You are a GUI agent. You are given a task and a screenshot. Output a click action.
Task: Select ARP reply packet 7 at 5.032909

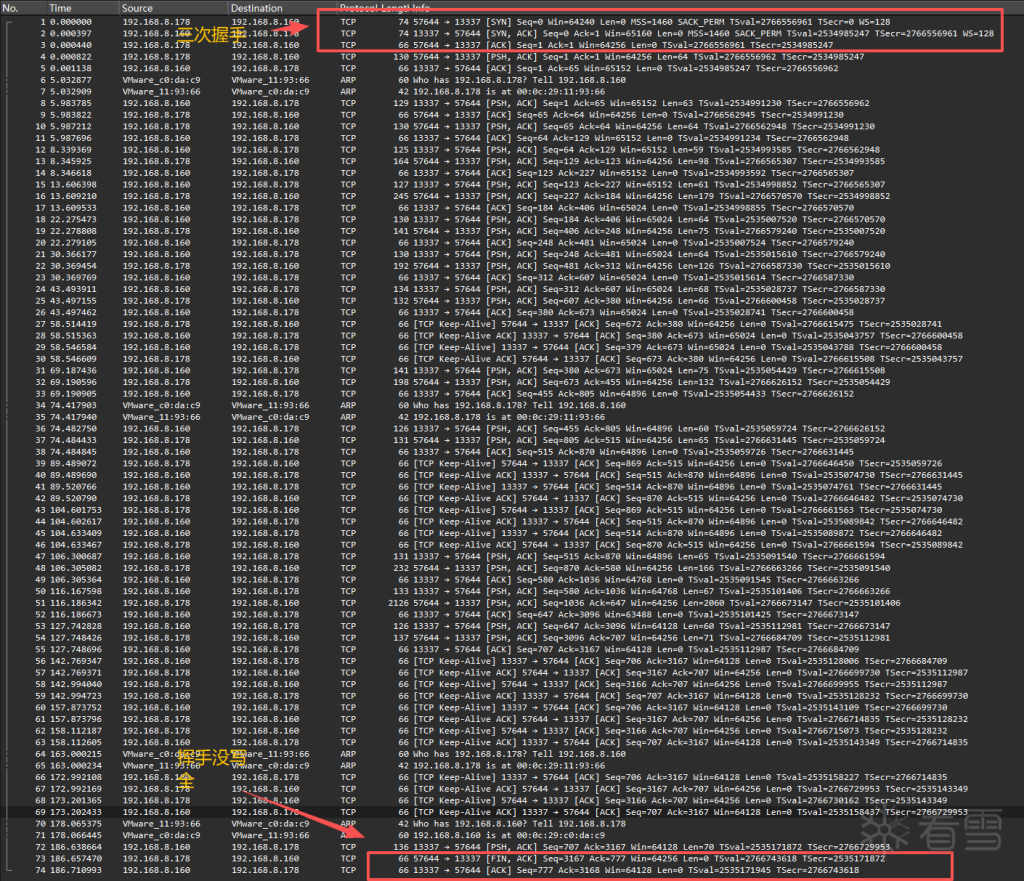(512, 91)
